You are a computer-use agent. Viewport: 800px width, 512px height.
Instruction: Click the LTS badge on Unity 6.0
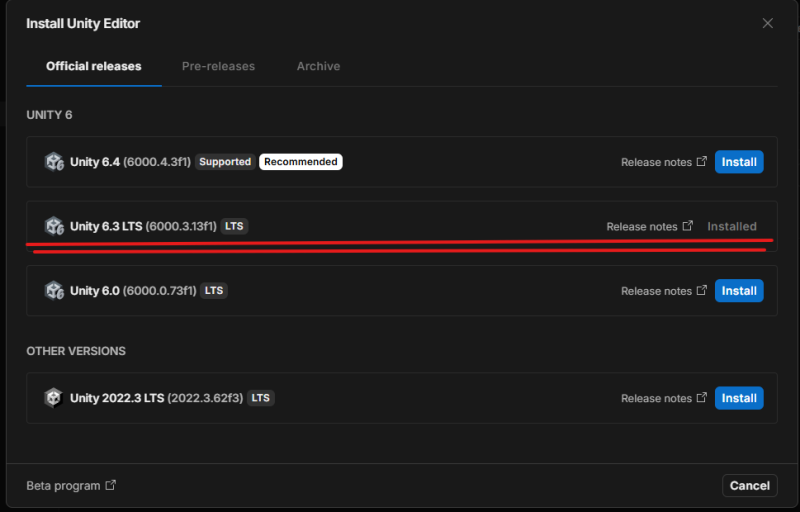coord(214,291)
